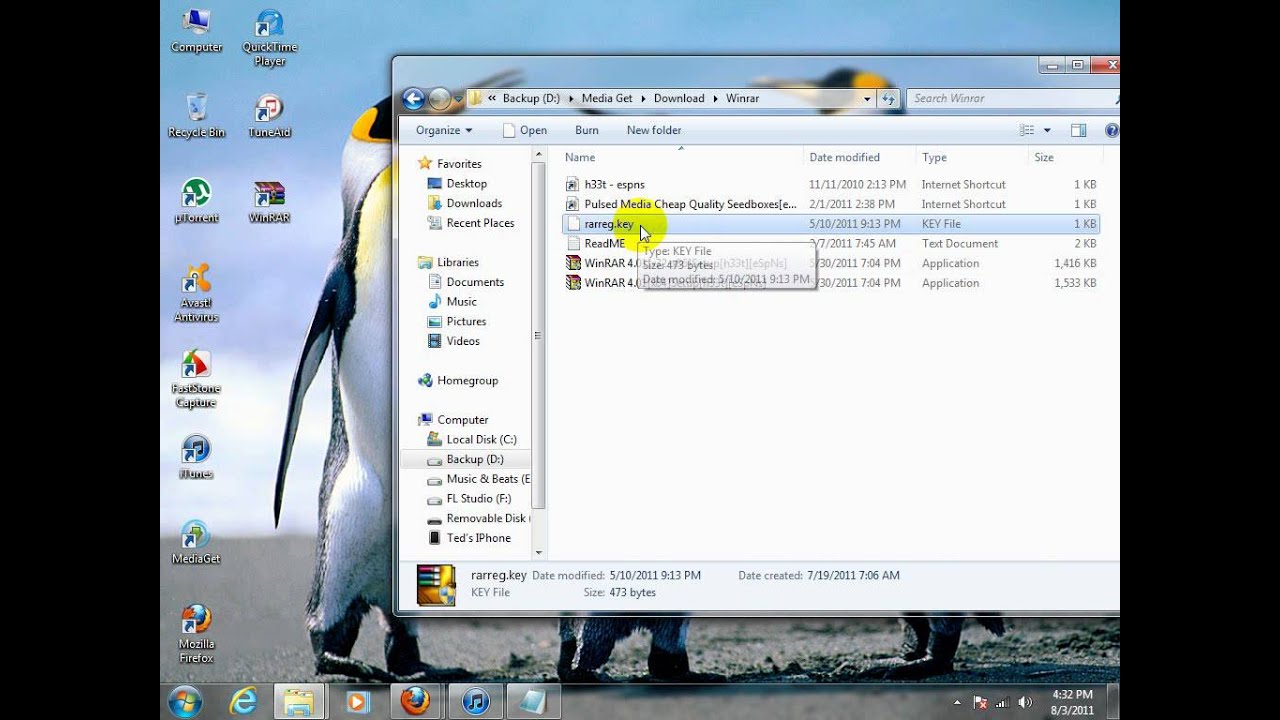
Task: Click the Burn toolbar button
Action: coord(587,130)
